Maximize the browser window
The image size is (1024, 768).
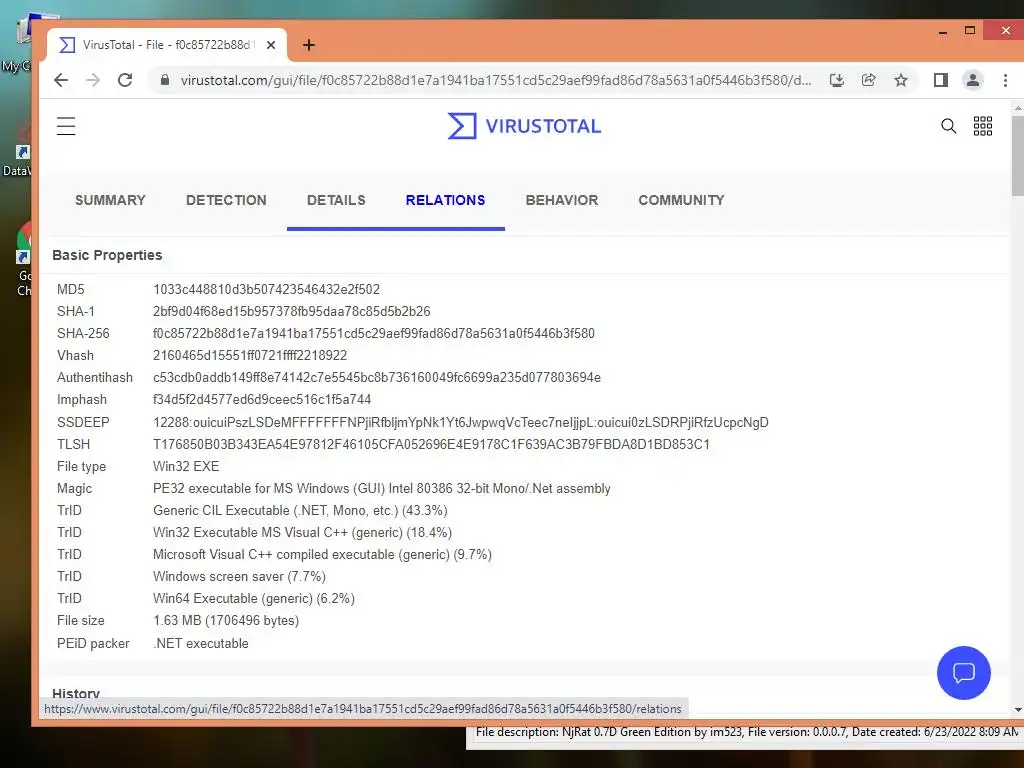coord(970,31)
